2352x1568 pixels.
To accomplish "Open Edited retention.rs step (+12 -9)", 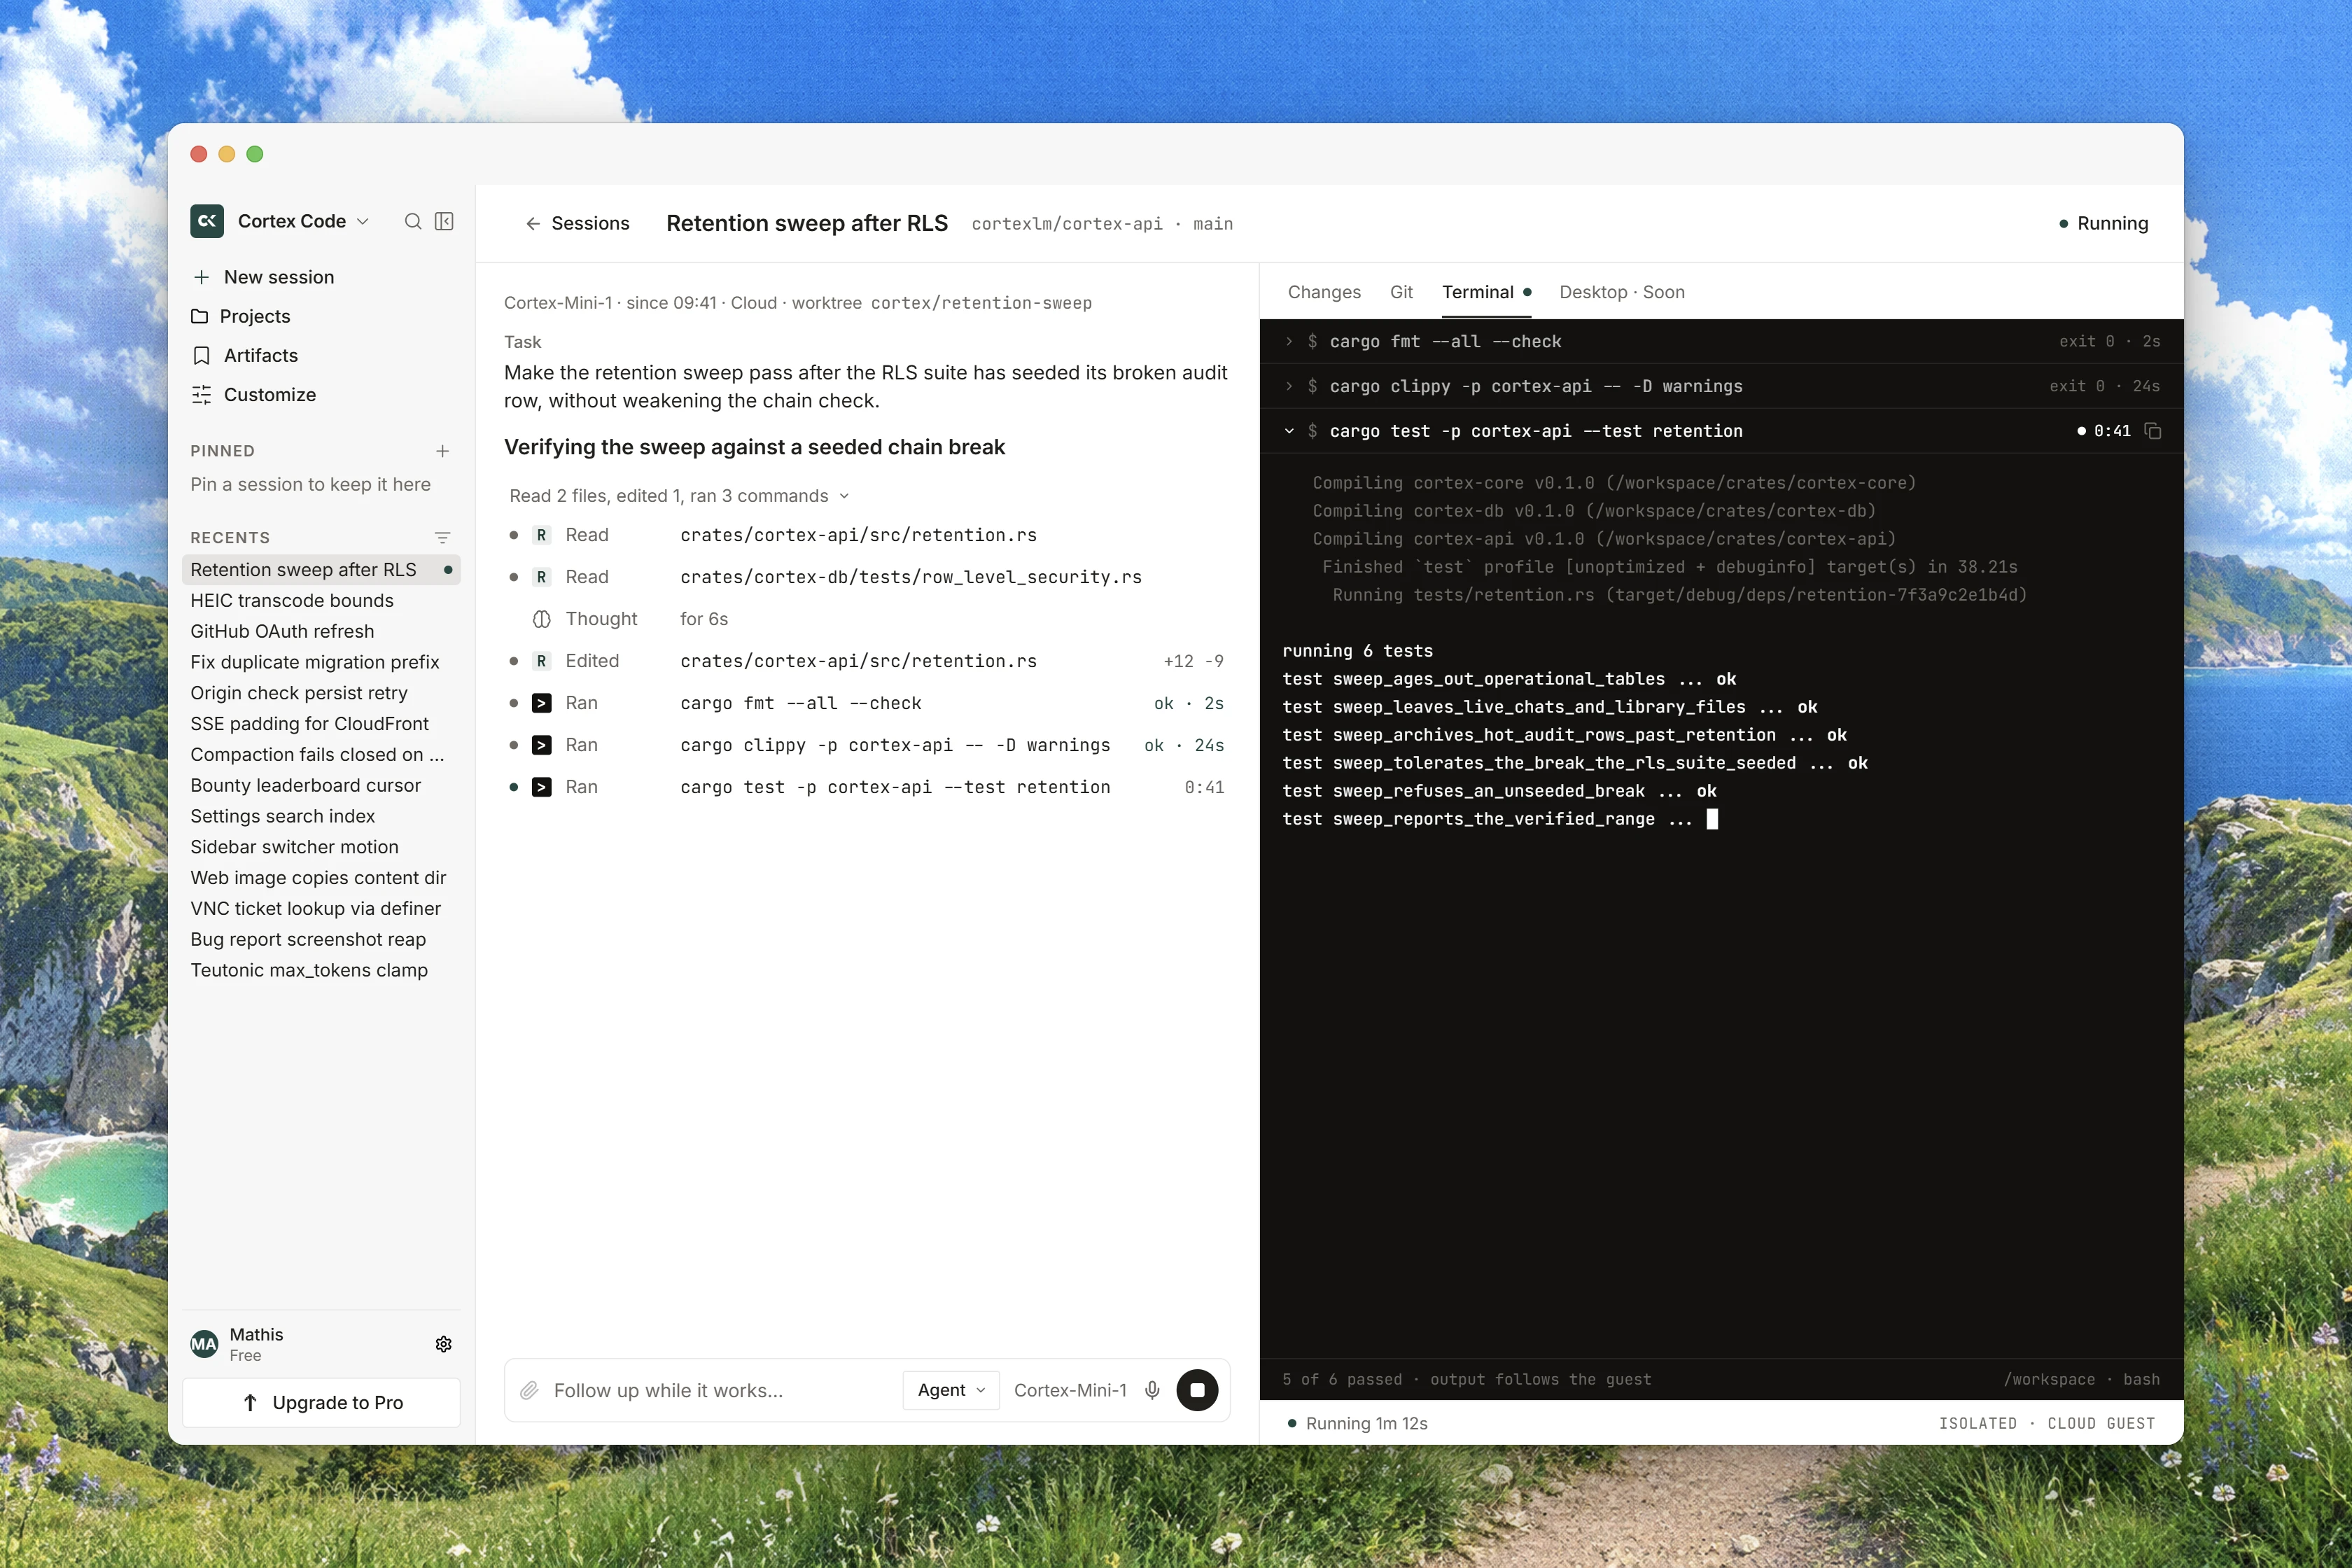I will 866,661.
